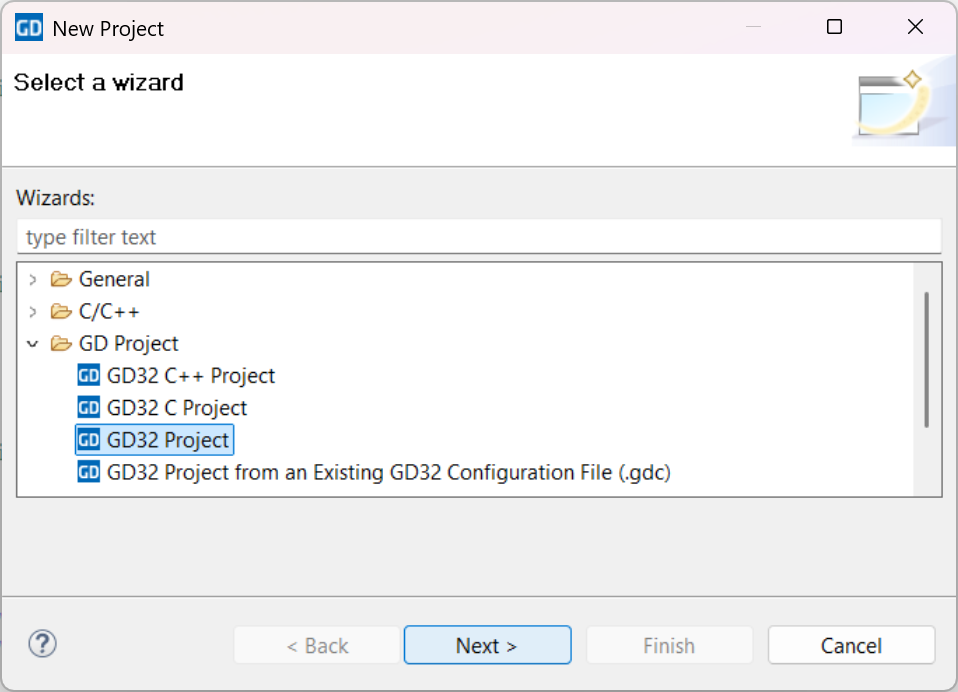Image resolution: width=958 pixels, height=692 pixels.
Task: Click the GD32 C++ Project icon
Action: click(89, 376)
